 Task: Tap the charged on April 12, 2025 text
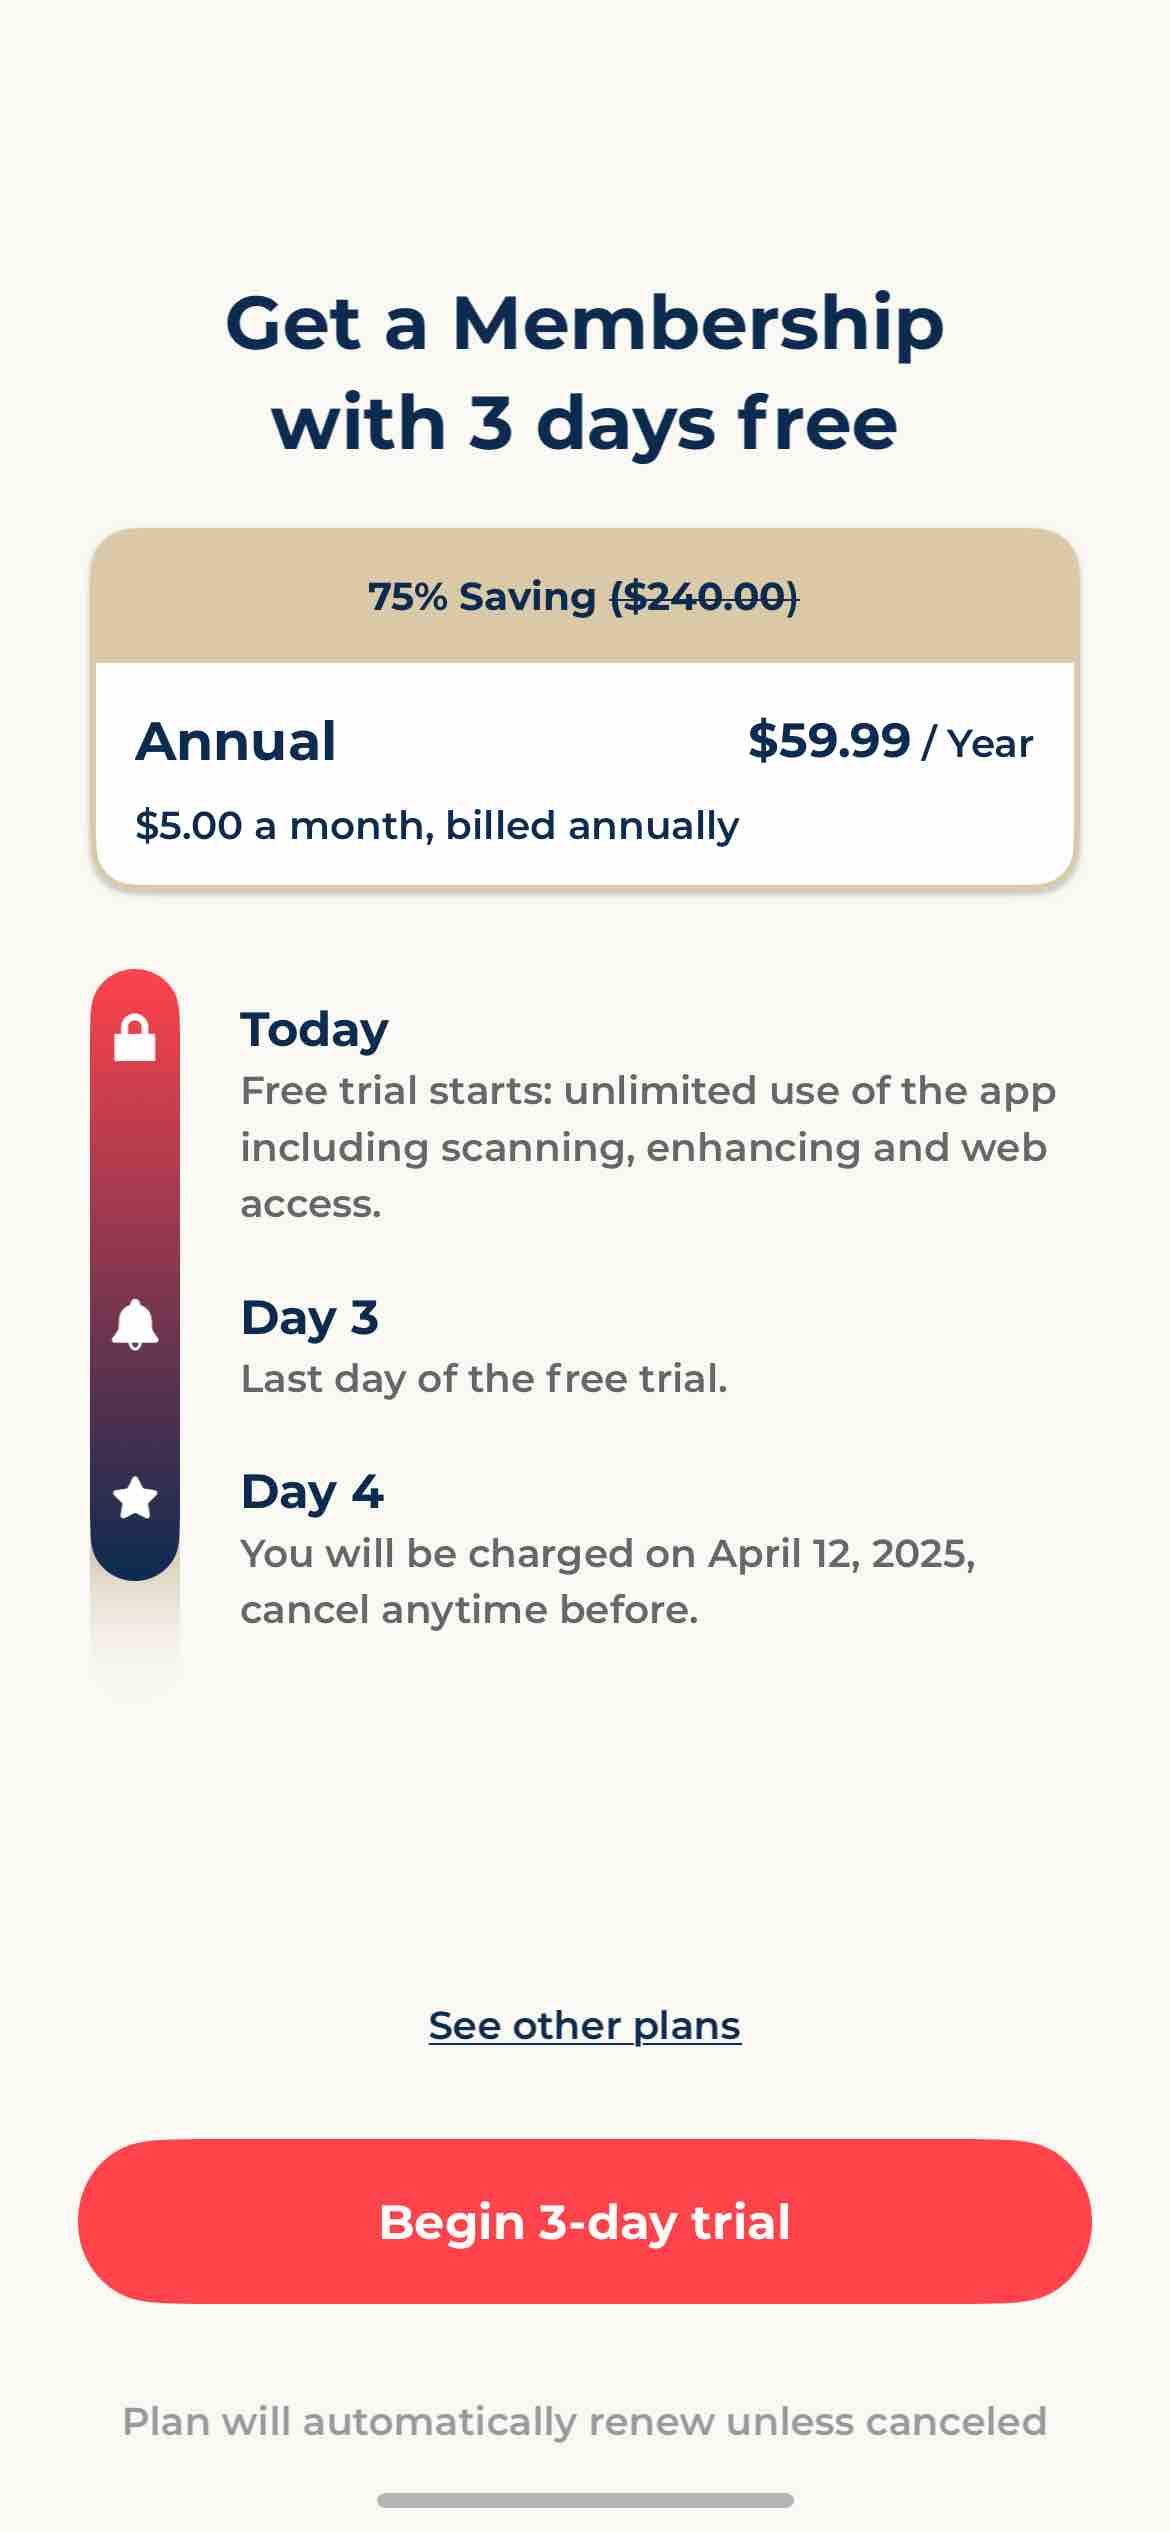pos(608,1581)
